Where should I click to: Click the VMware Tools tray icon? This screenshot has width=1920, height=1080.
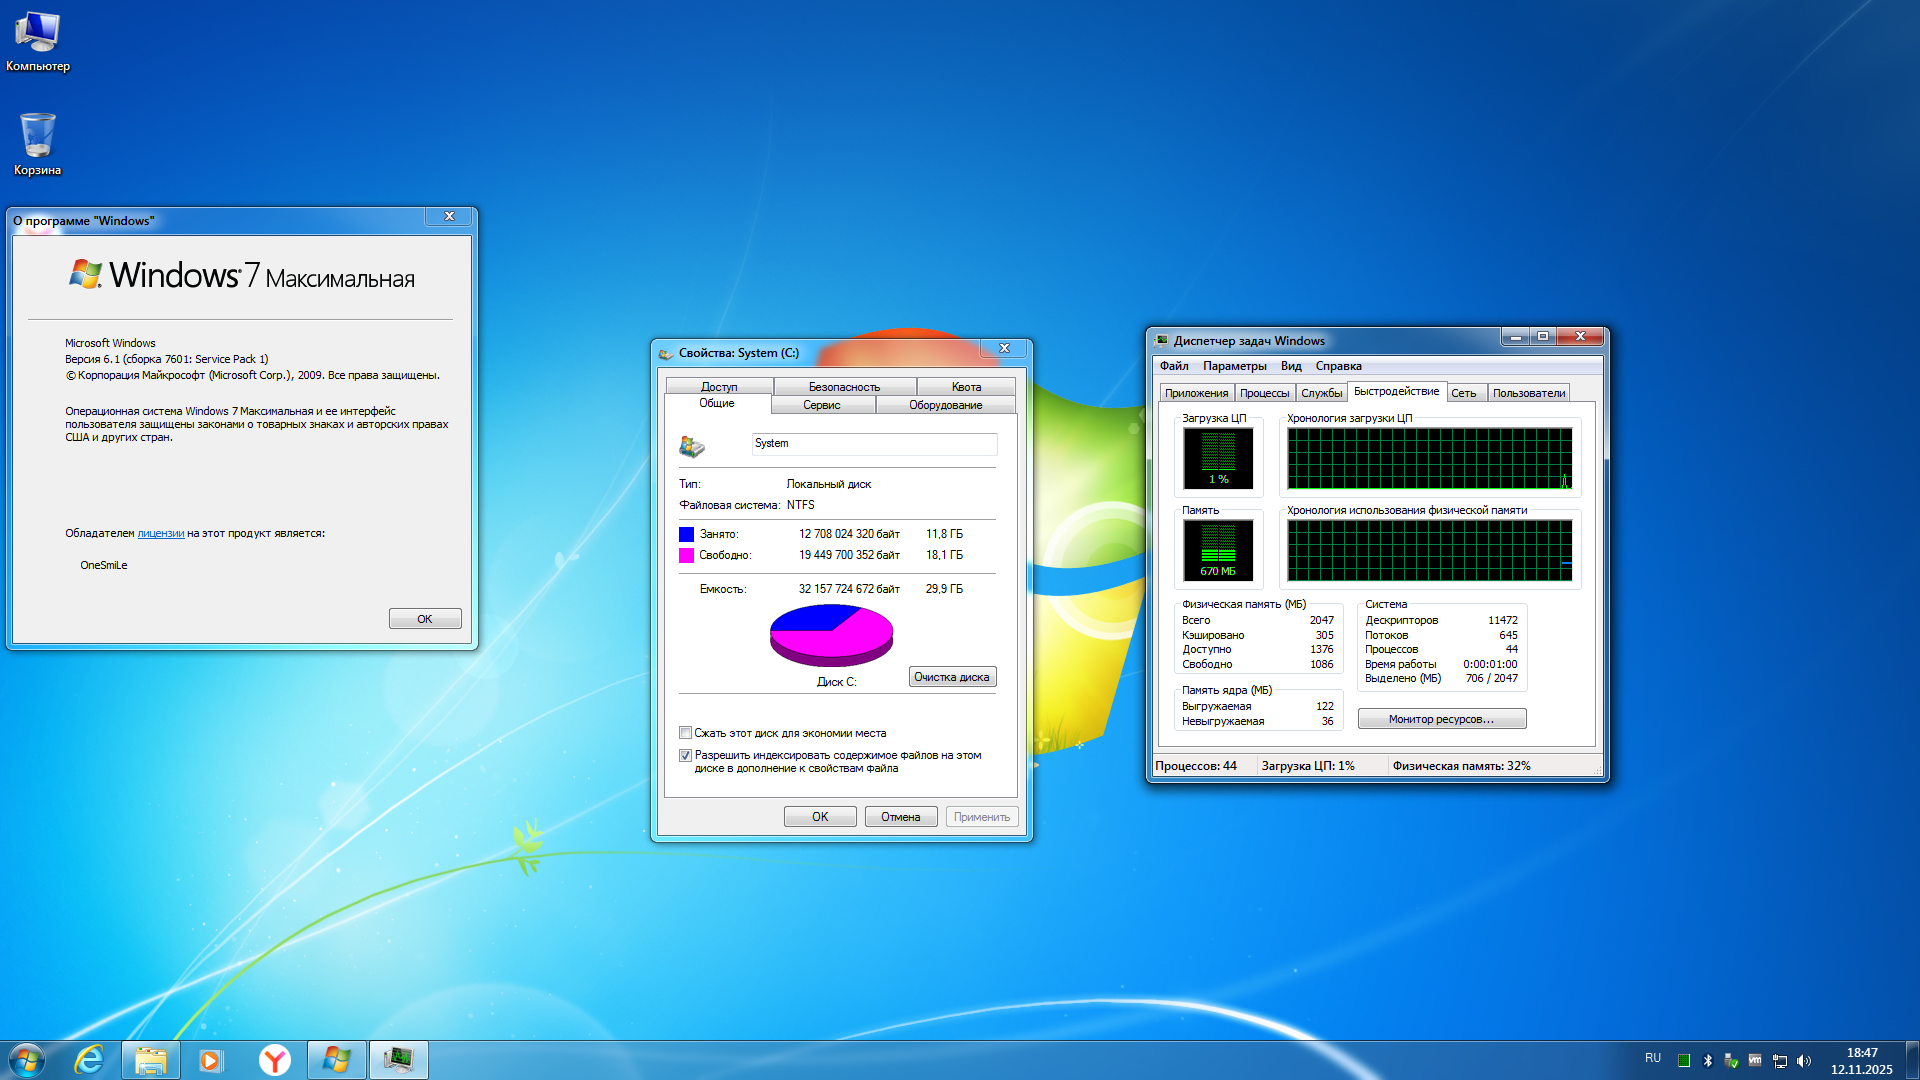point(1755,1061)
